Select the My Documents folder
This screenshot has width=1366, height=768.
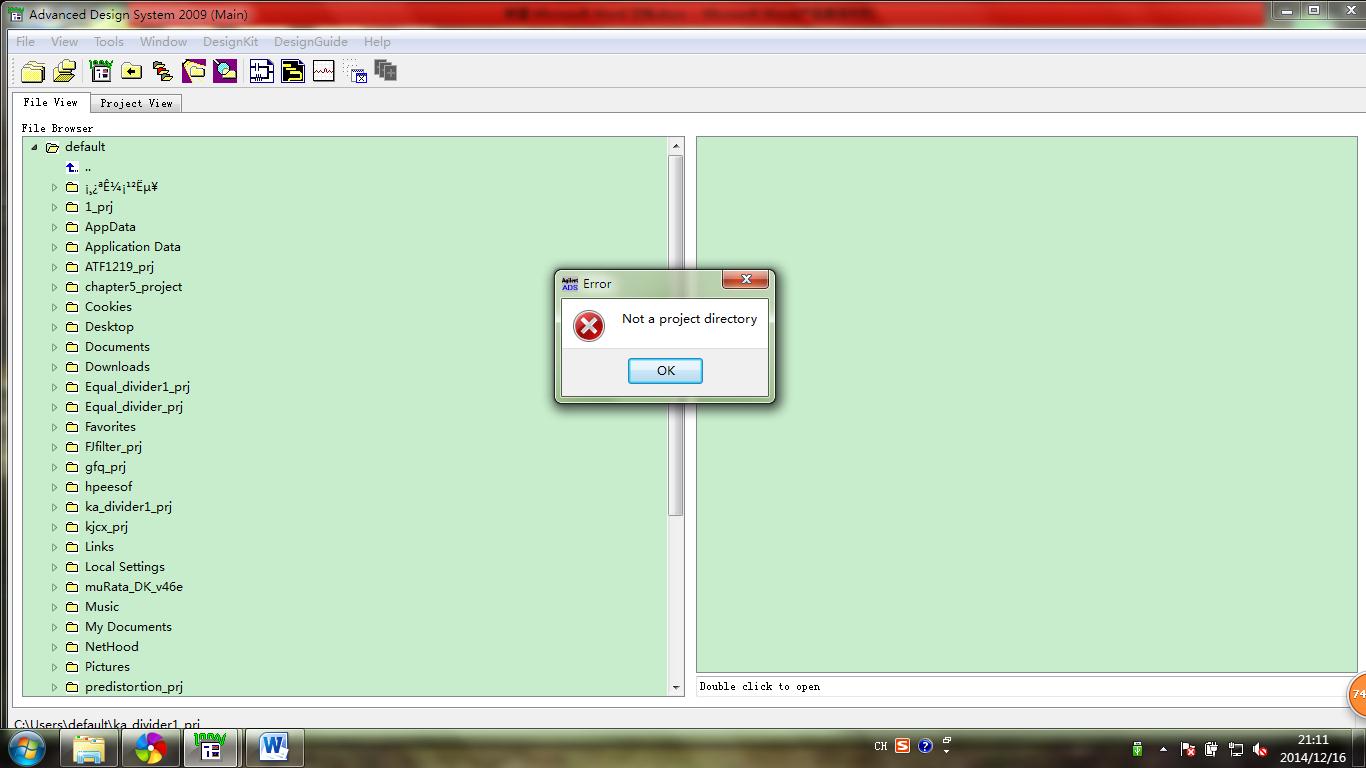click(128, 627)
